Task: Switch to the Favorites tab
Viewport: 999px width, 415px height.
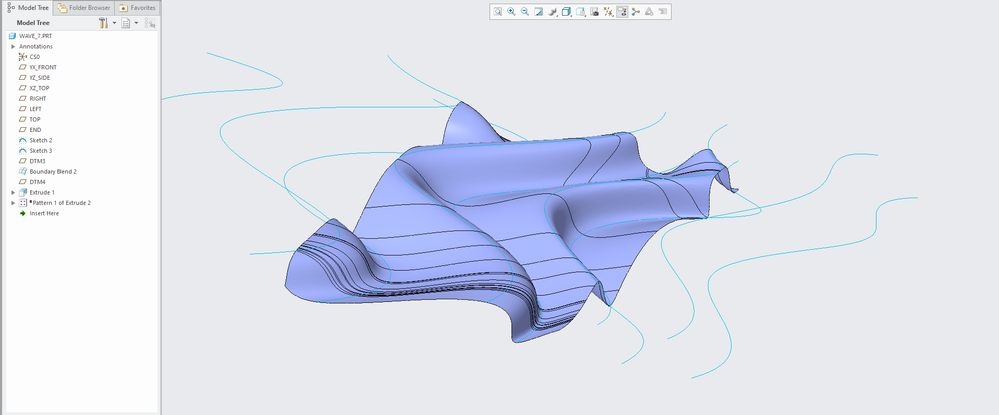Action: tap(137, 7)
